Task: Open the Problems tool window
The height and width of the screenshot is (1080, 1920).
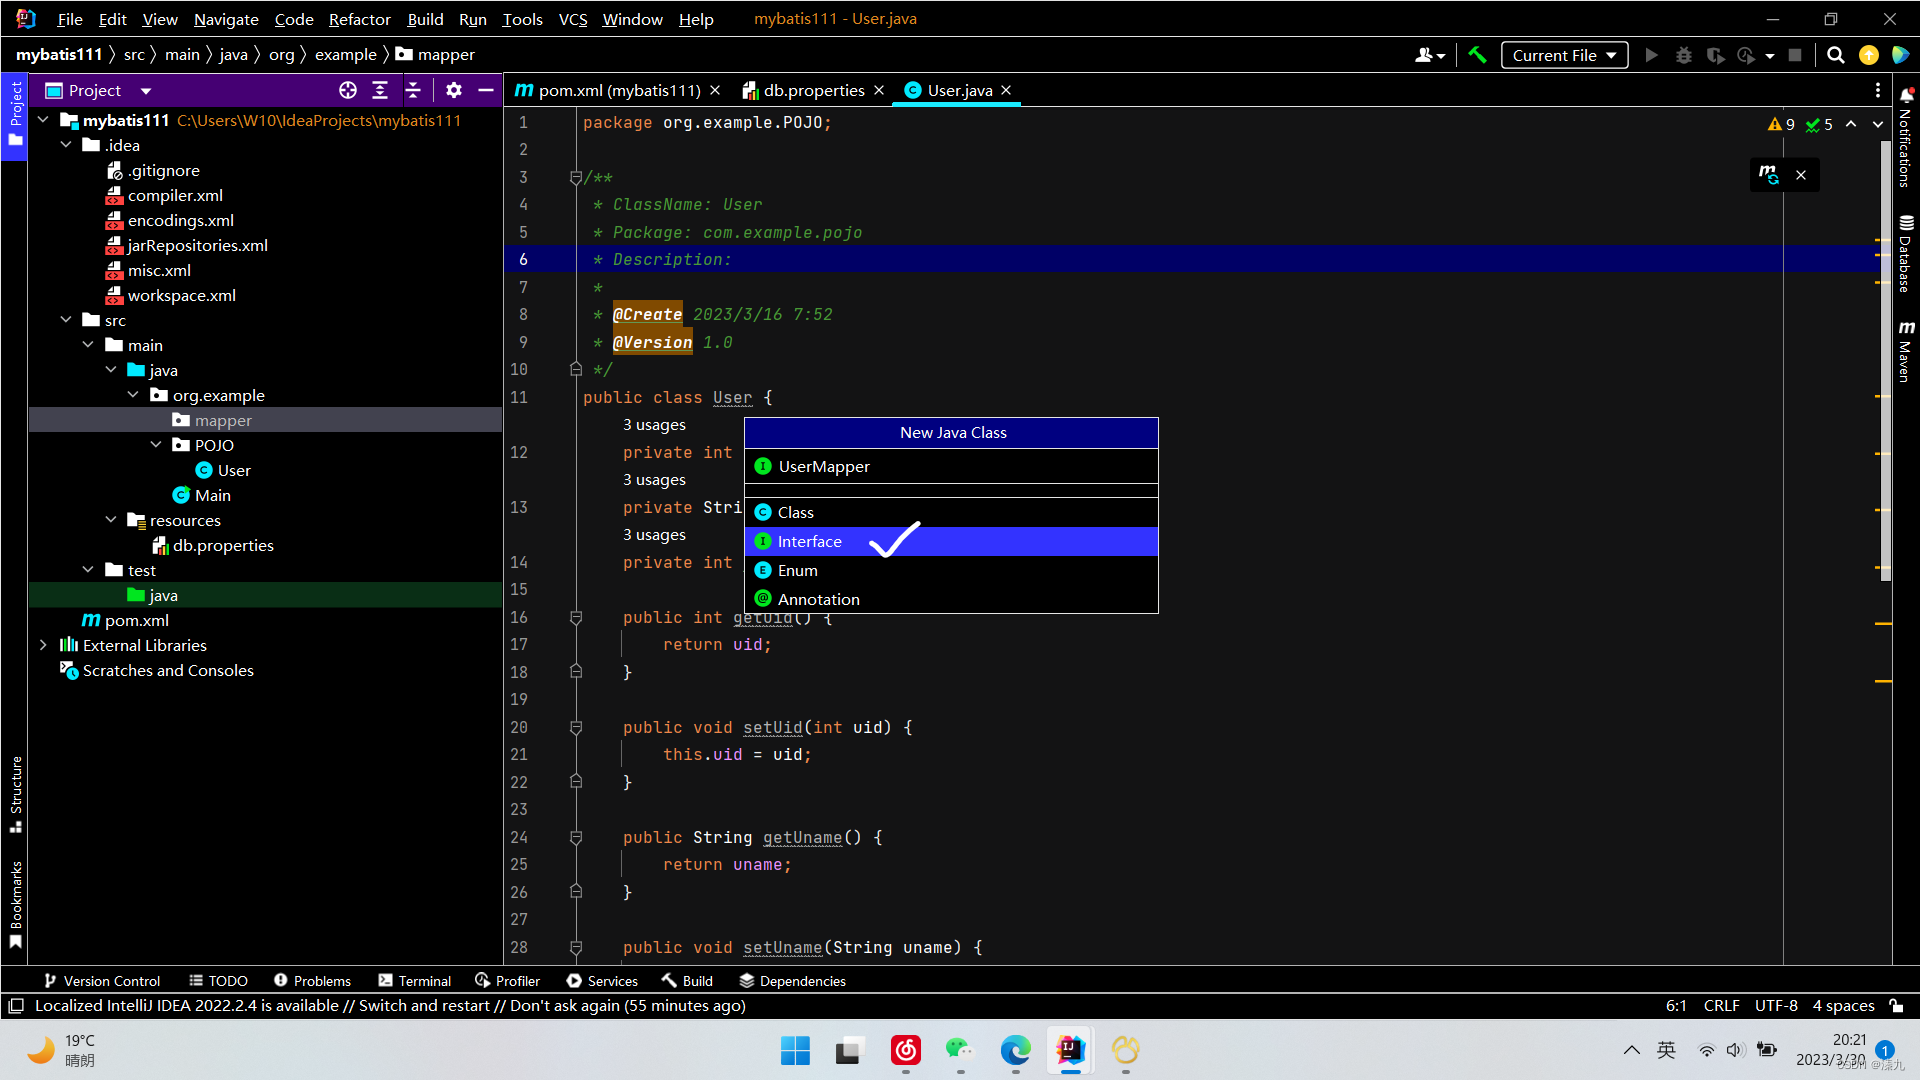Action: click(x=312, y=981)
